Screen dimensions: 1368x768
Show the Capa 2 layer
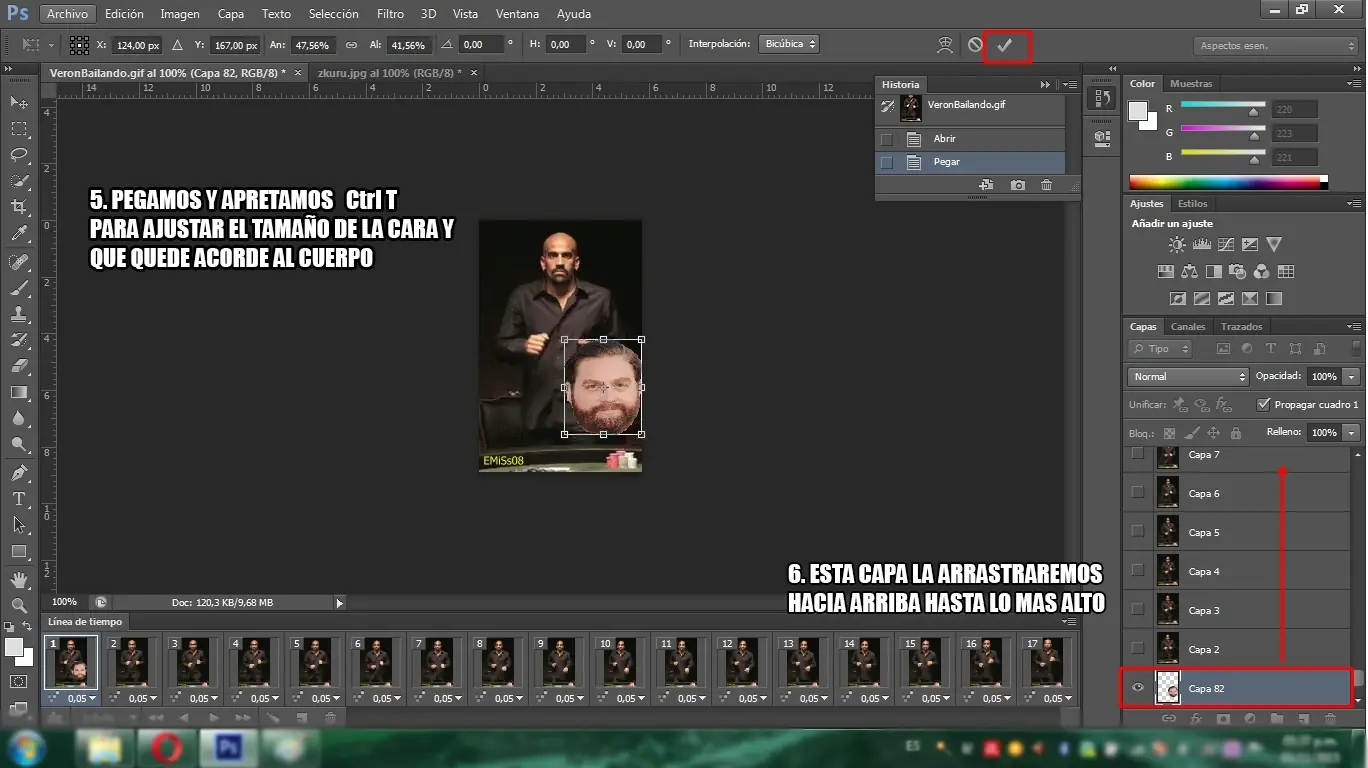pyautogui.click(x=1137, y=649)
